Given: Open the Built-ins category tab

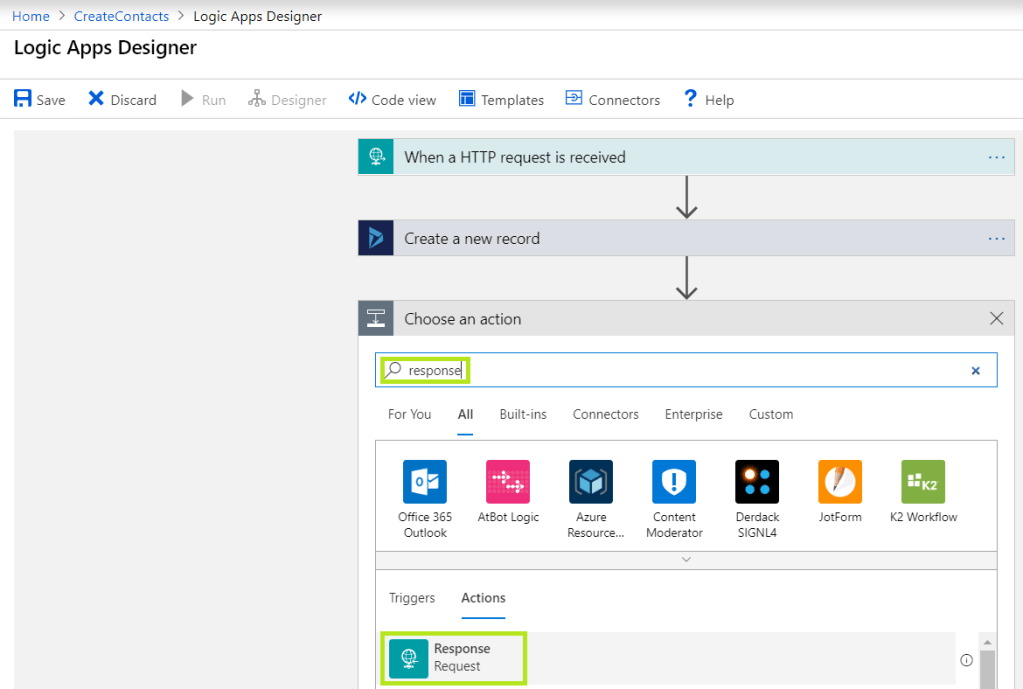Looking at the screenshot, I should click(x=522, y=414).
